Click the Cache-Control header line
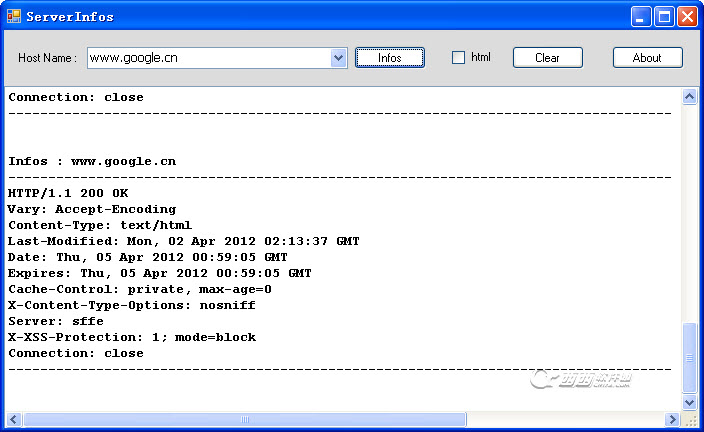Screen dimensions: 704x432 (140, 289)
